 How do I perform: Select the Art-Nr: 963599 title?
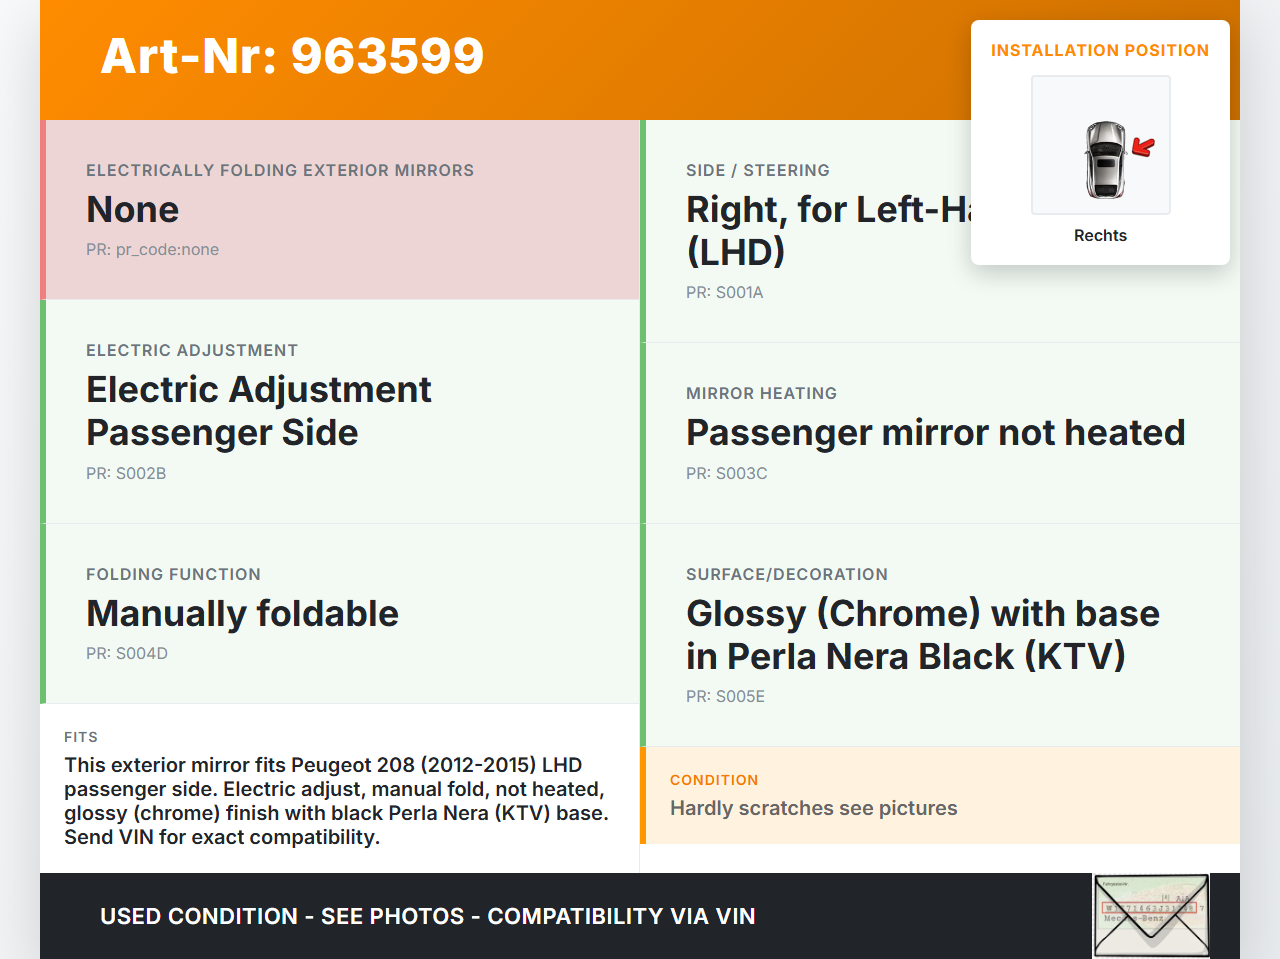click(x=292, y=56)
